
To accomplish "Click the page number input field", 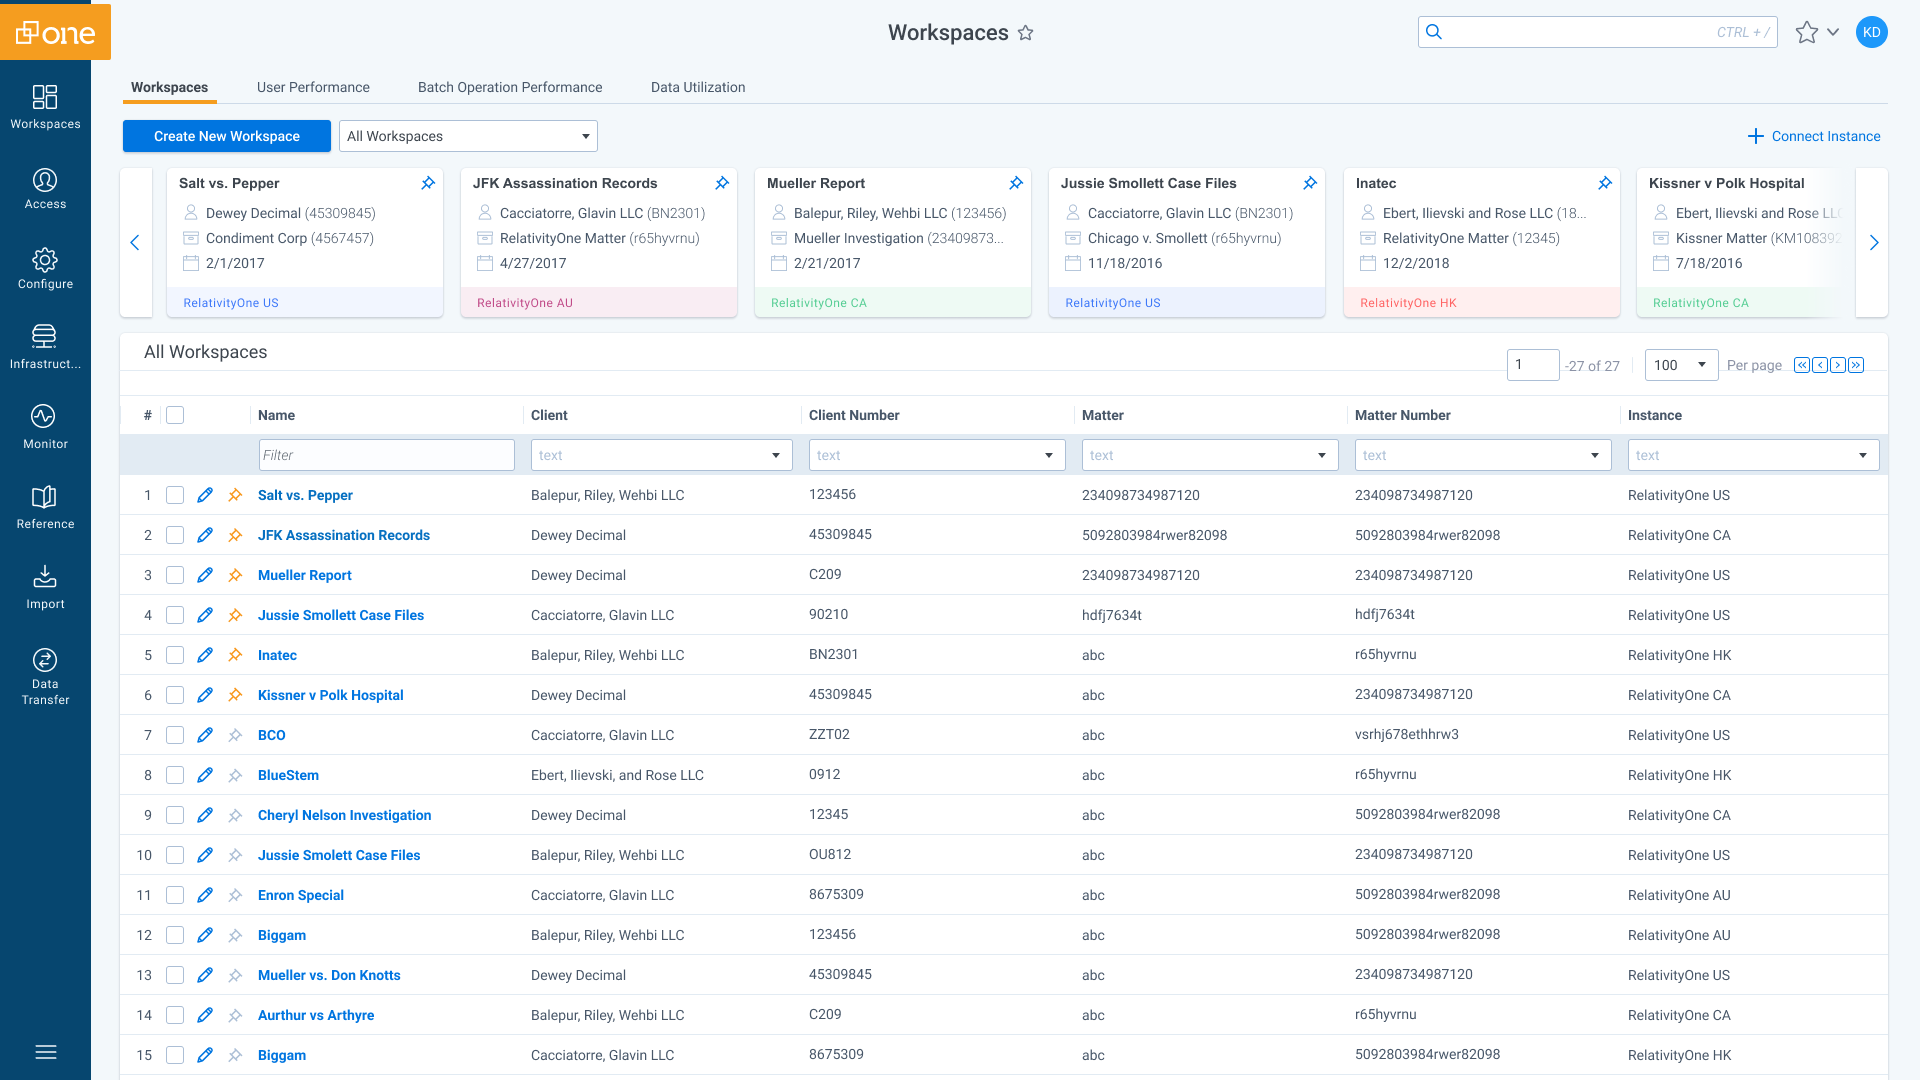I will click(1533, 365).
